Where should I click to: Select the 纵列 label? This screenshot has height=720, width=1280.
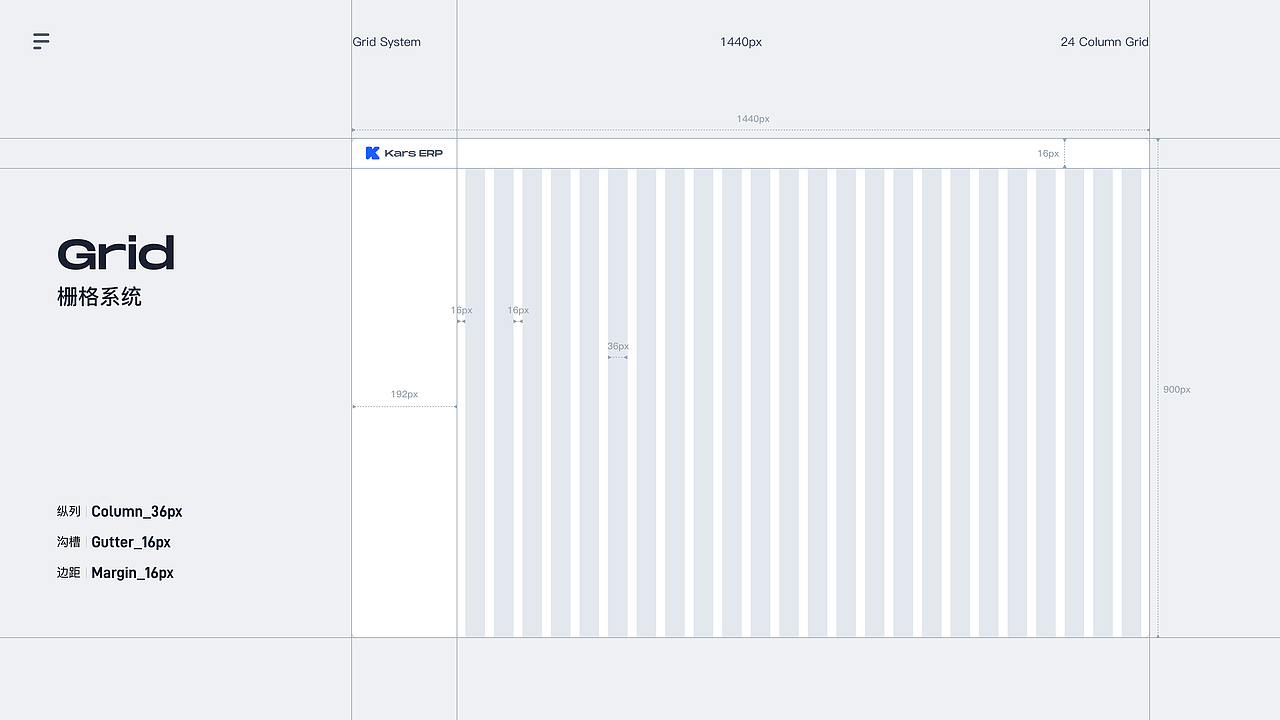[x=69, y=511]
